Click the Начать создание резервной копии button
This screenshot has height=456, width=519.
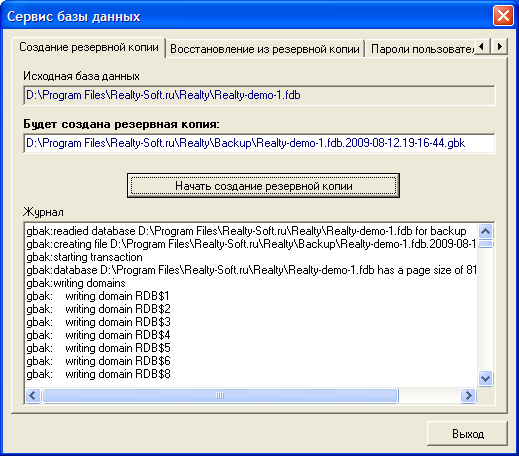(x=263, y=185)
